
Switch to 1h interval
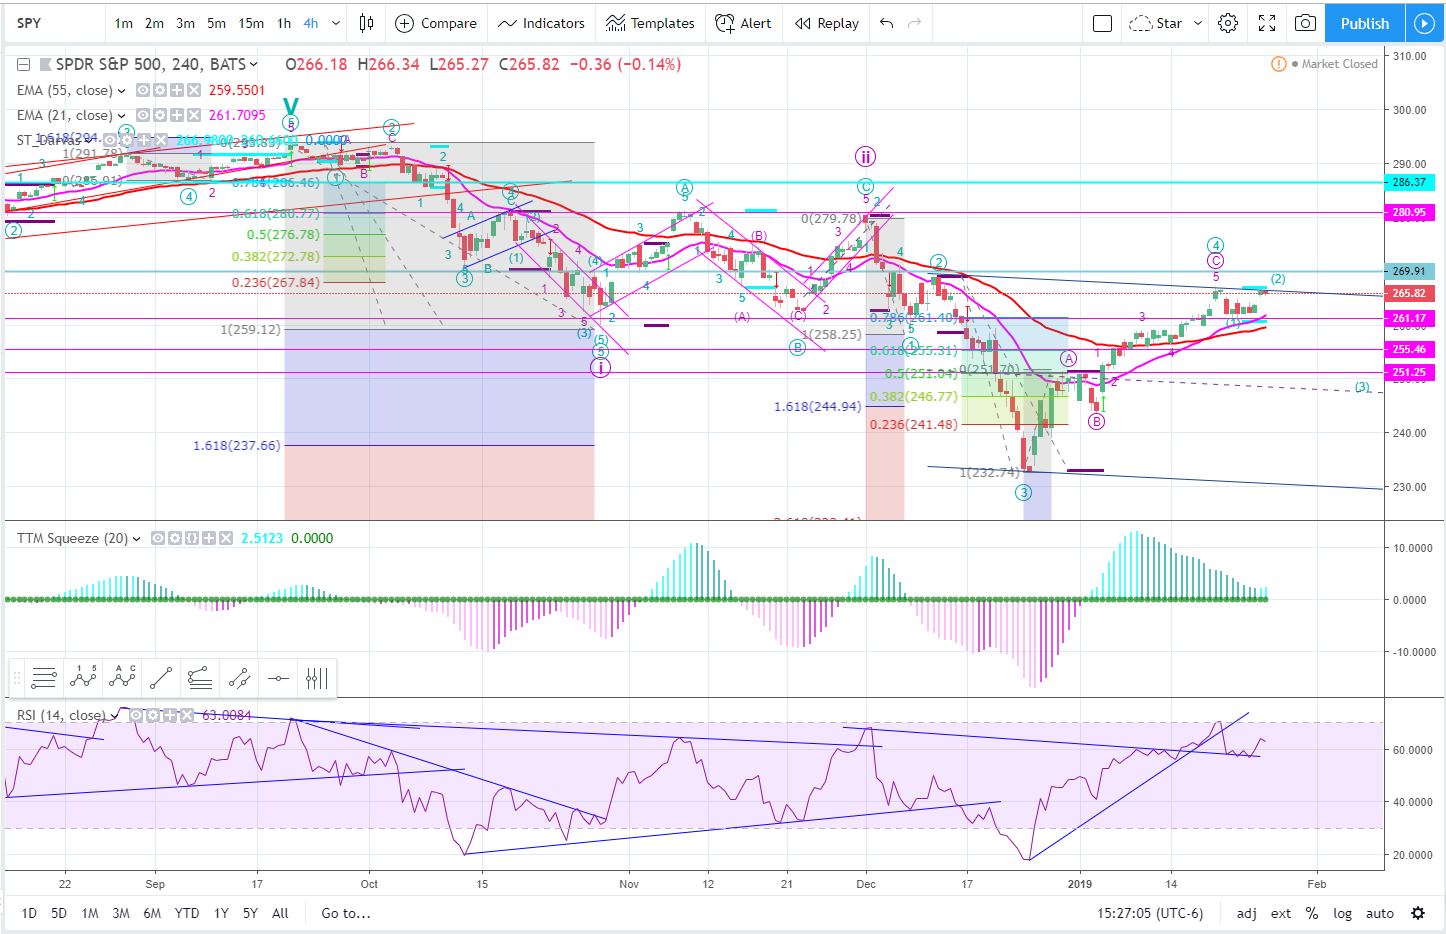coord(284,23)
